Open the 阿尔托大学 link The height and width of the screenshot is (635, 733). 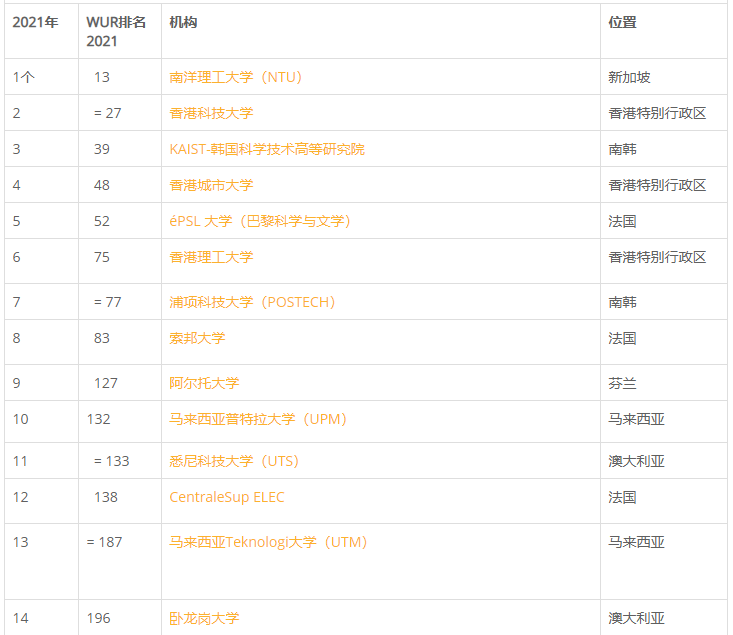pos(204,383)
